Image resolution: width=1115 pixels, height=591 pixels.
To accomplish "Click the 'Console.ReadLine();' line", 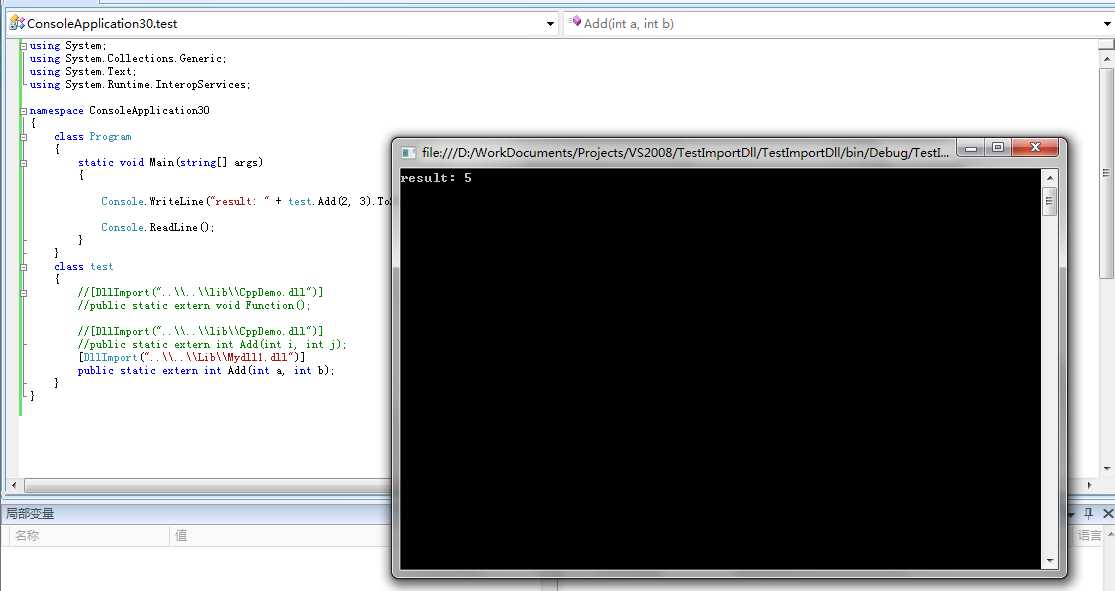I will pyautogui.click(x=158, y=228).
